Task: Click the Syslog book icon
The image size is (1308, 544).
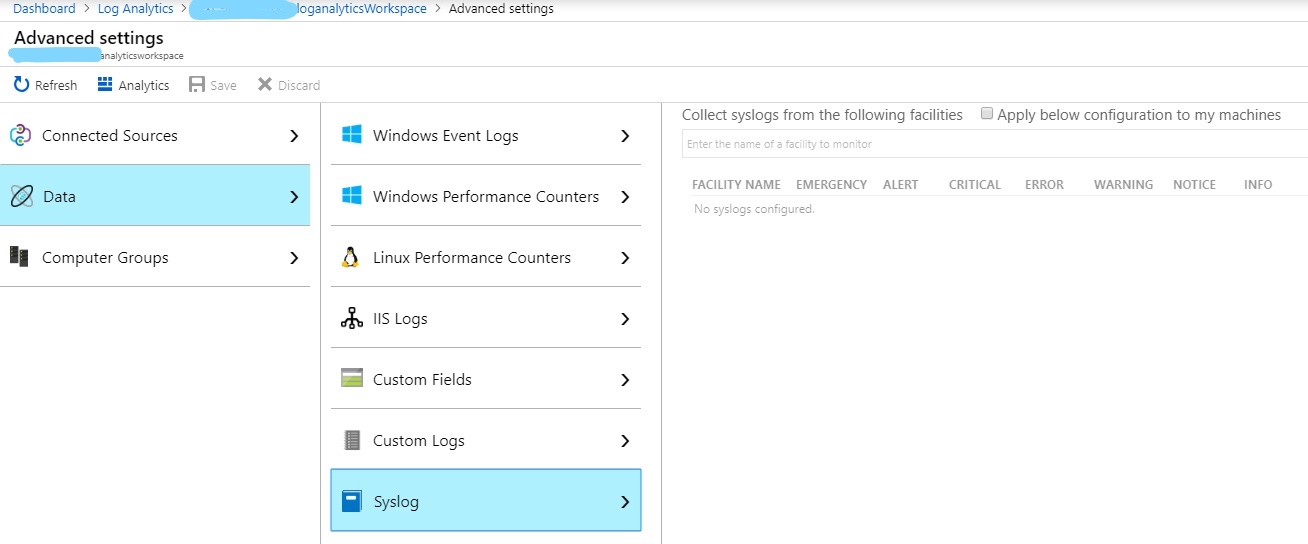Action: (351, 501)
